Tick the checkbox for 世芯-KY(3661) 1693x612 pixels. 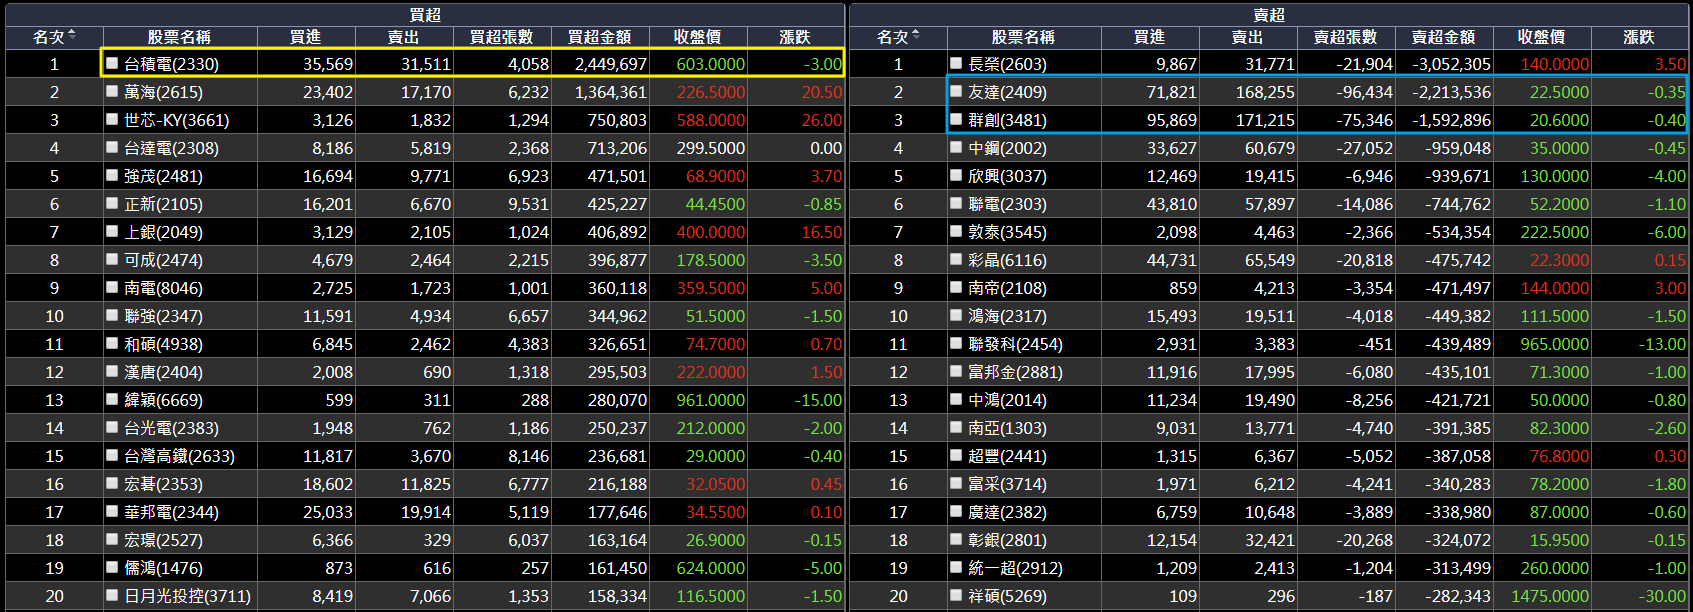112,119
